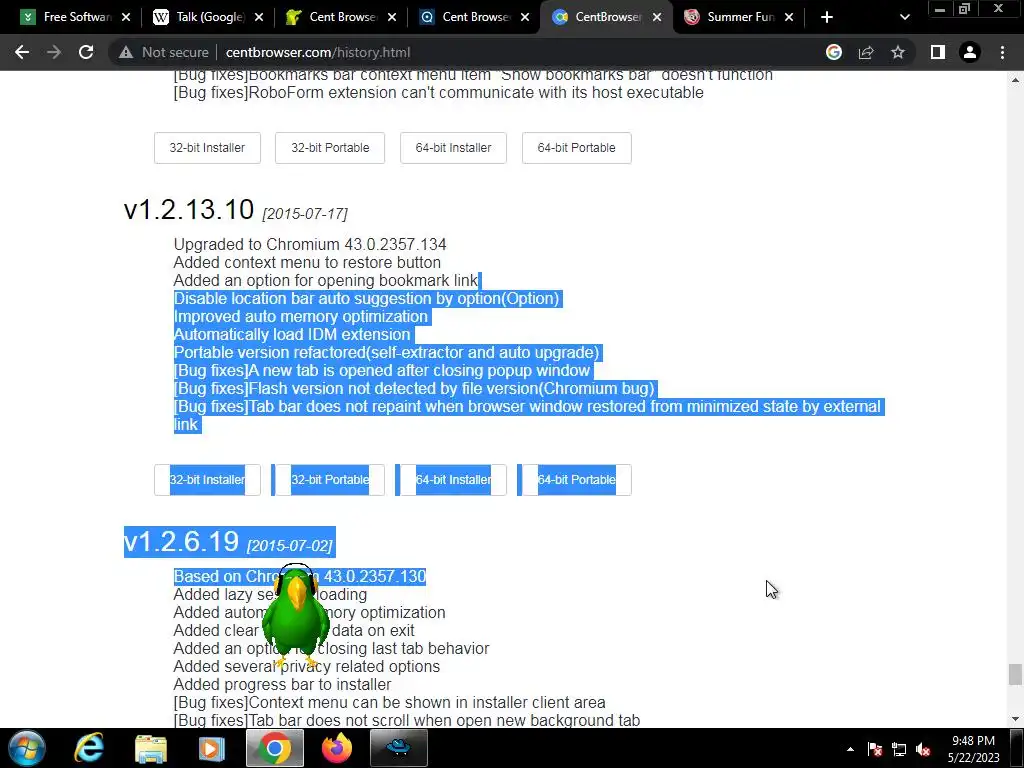This screenshot has width=1024, height=768.
Task: Download highlighted 64-bit Portable for v1.2.13.10
Action: point(577,480)
